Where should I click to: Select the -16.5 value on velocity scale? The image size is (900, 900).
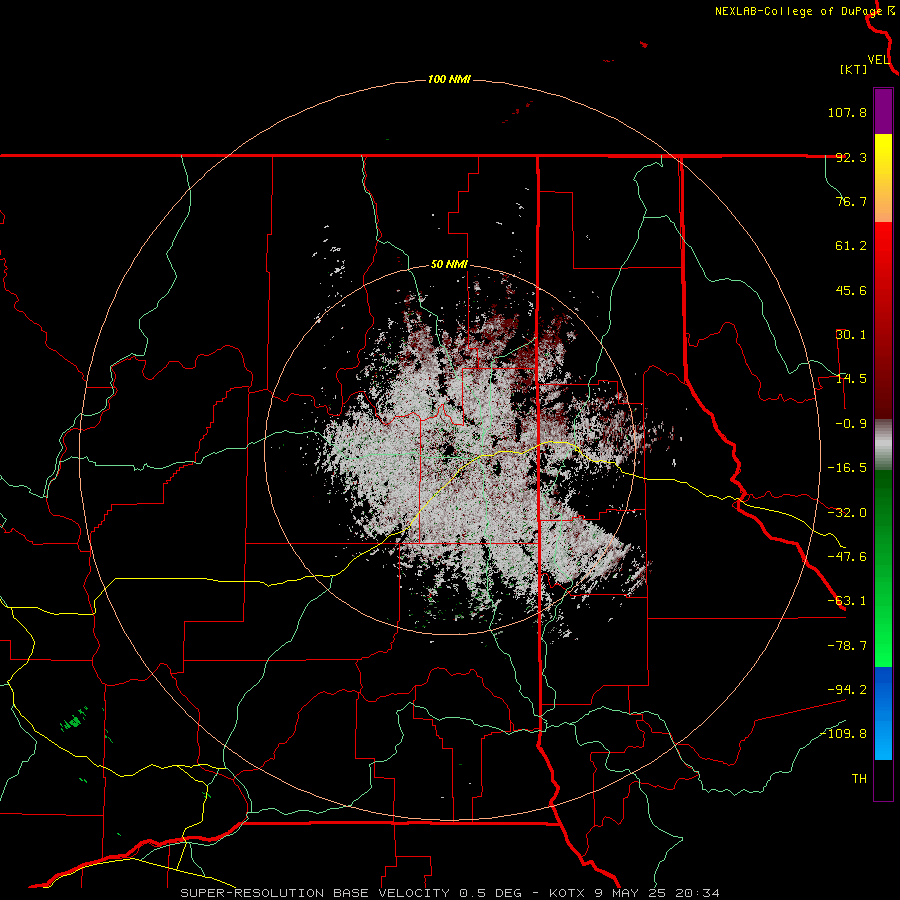(847, 468)
